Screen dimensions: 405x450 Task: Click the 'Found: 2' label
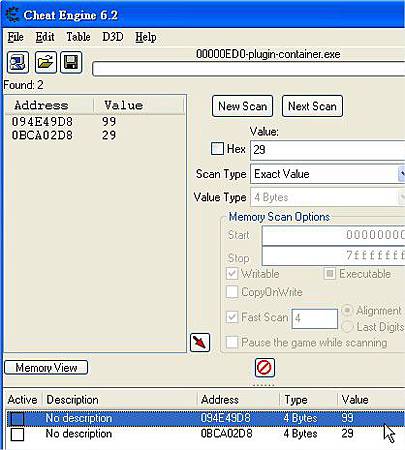tap(23, 85)
